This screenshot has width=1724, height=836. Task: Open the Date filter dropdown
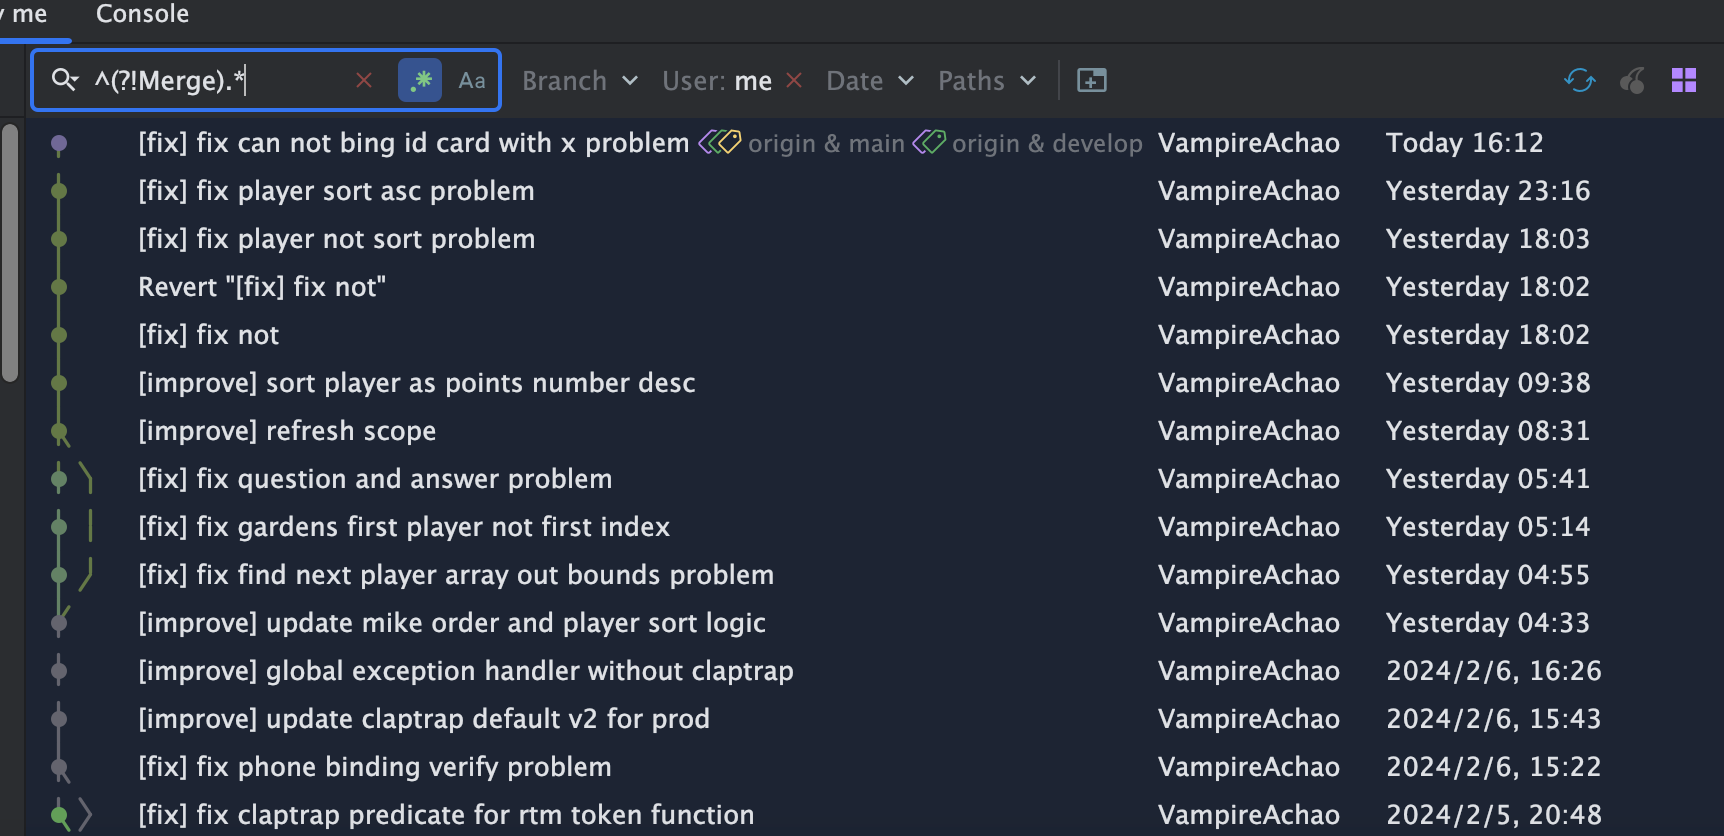point(870,81)
